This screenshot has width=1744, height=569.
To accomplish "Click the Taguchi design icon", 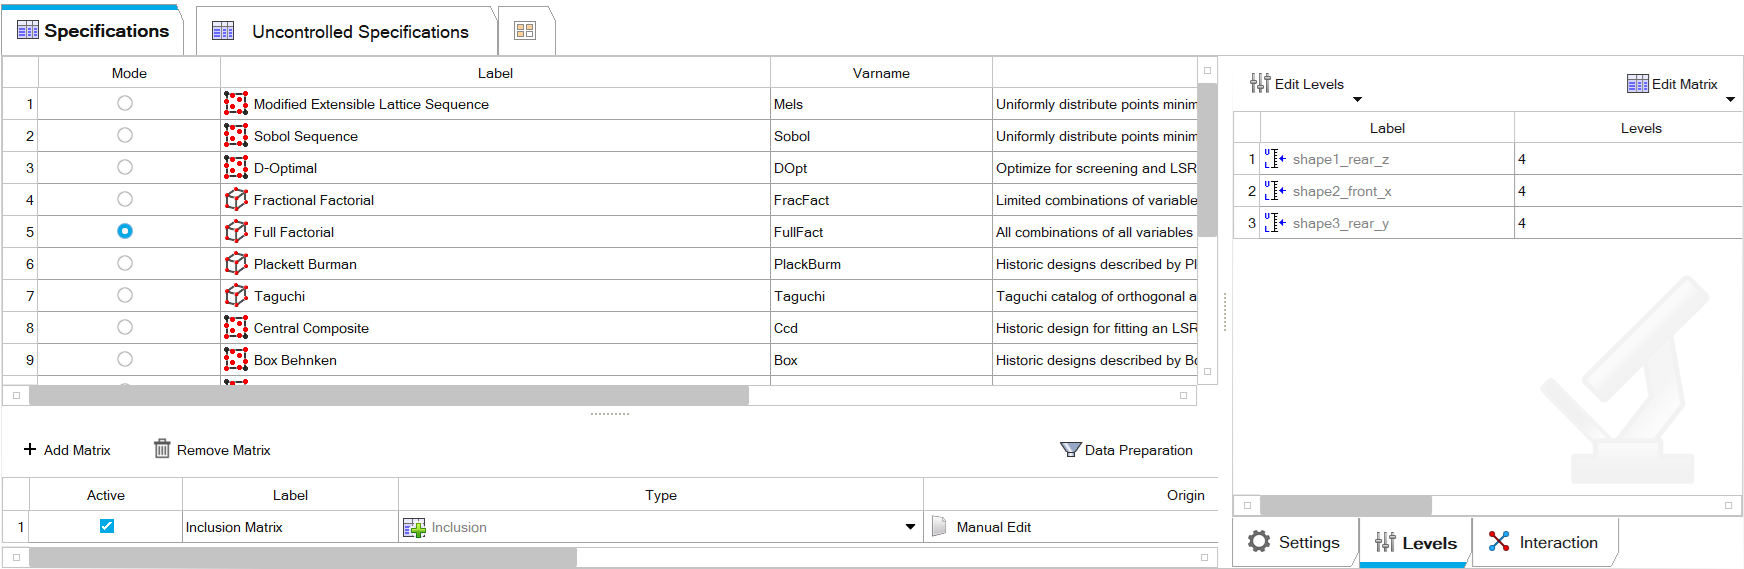I will pyautogui.click(x=236, y=296).
